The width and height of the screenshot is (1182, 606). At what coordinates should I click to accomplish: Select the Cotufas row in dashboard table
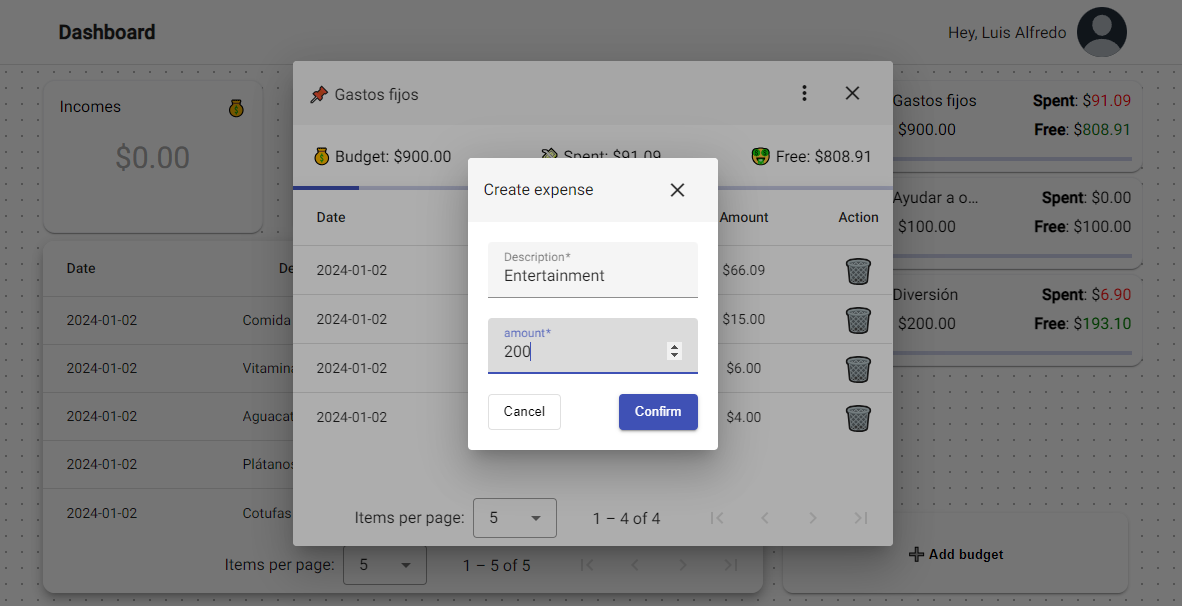tap(168, 513)
